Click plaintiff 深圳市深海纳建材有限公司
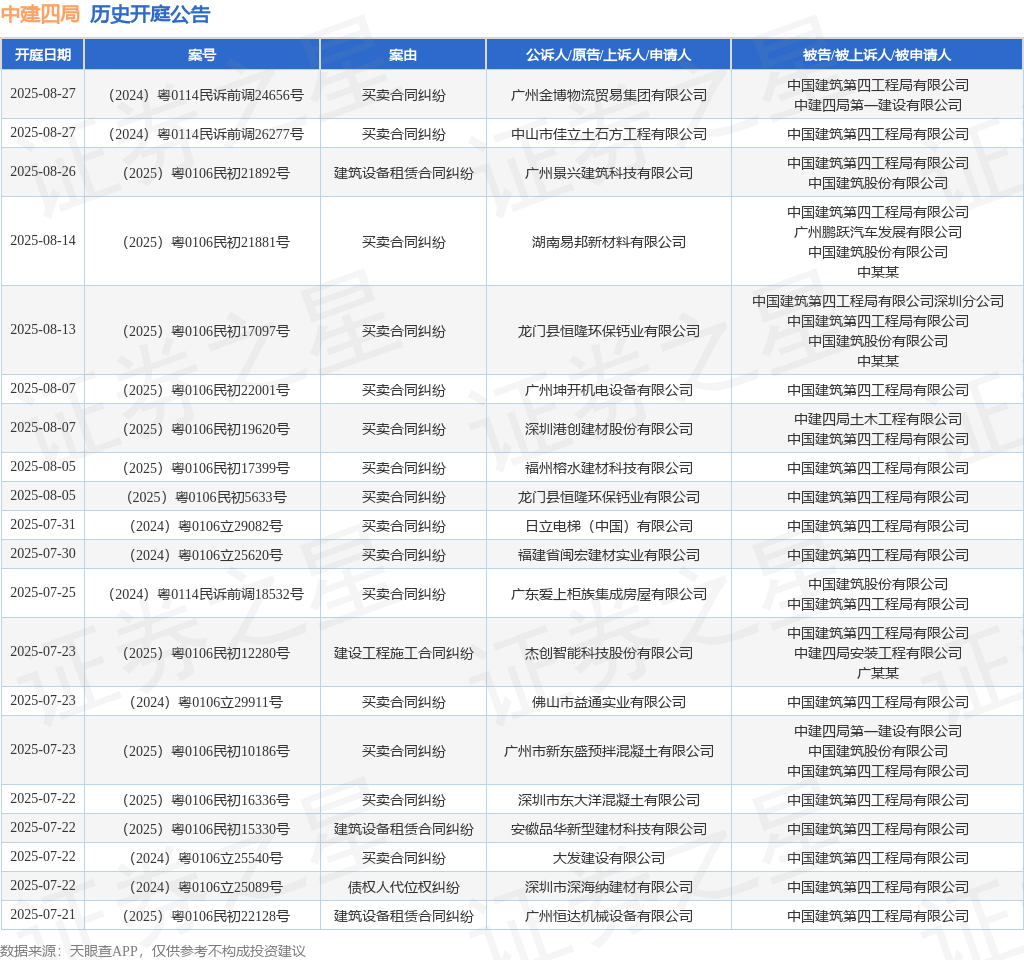Screen dimensions: 1024x960 609,888
